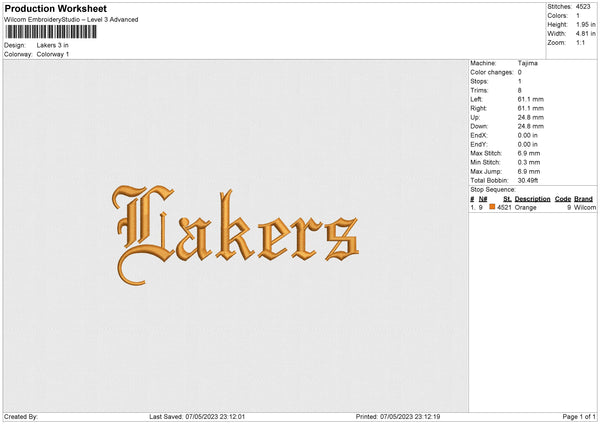Select the Zoom 1:1 value
Screen dimensions: 600x424
click(x=580, y=44)
